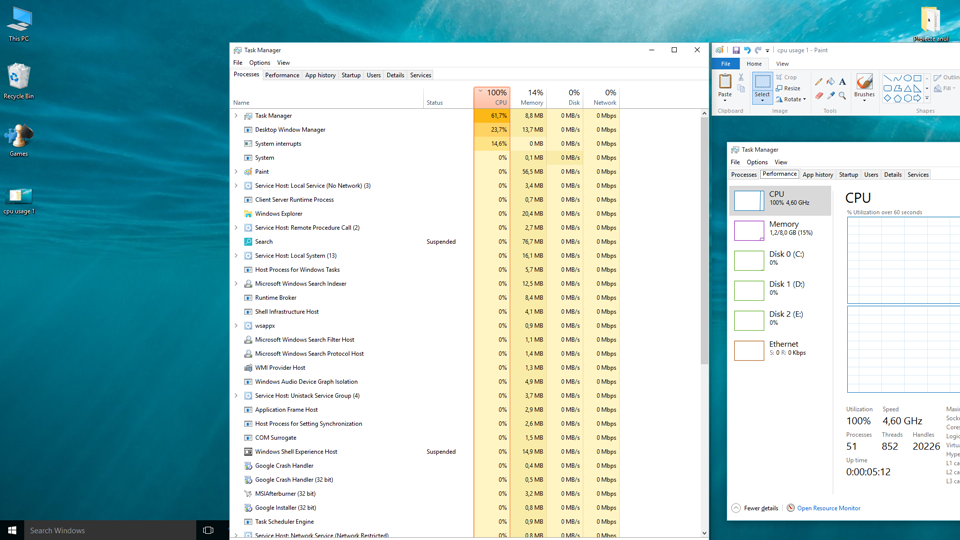Pick the Right arrow shape in Paint
Viewport: 960px width, 540px height.
[917, 98]
